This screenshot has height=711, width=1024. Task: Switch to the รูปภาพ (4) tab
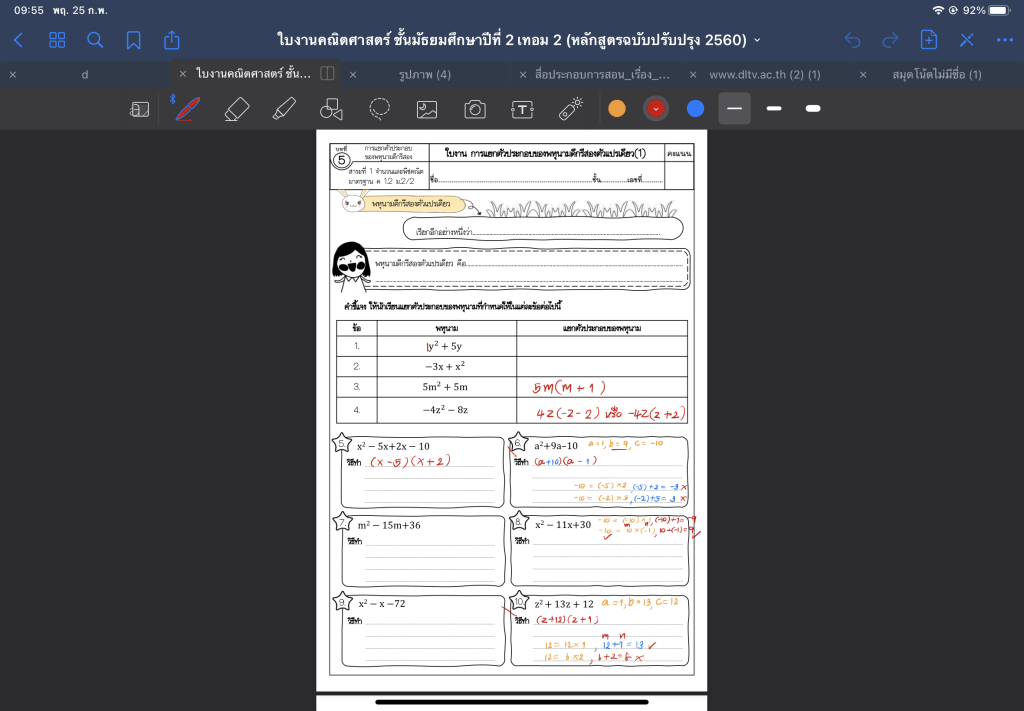coord(424,74)
